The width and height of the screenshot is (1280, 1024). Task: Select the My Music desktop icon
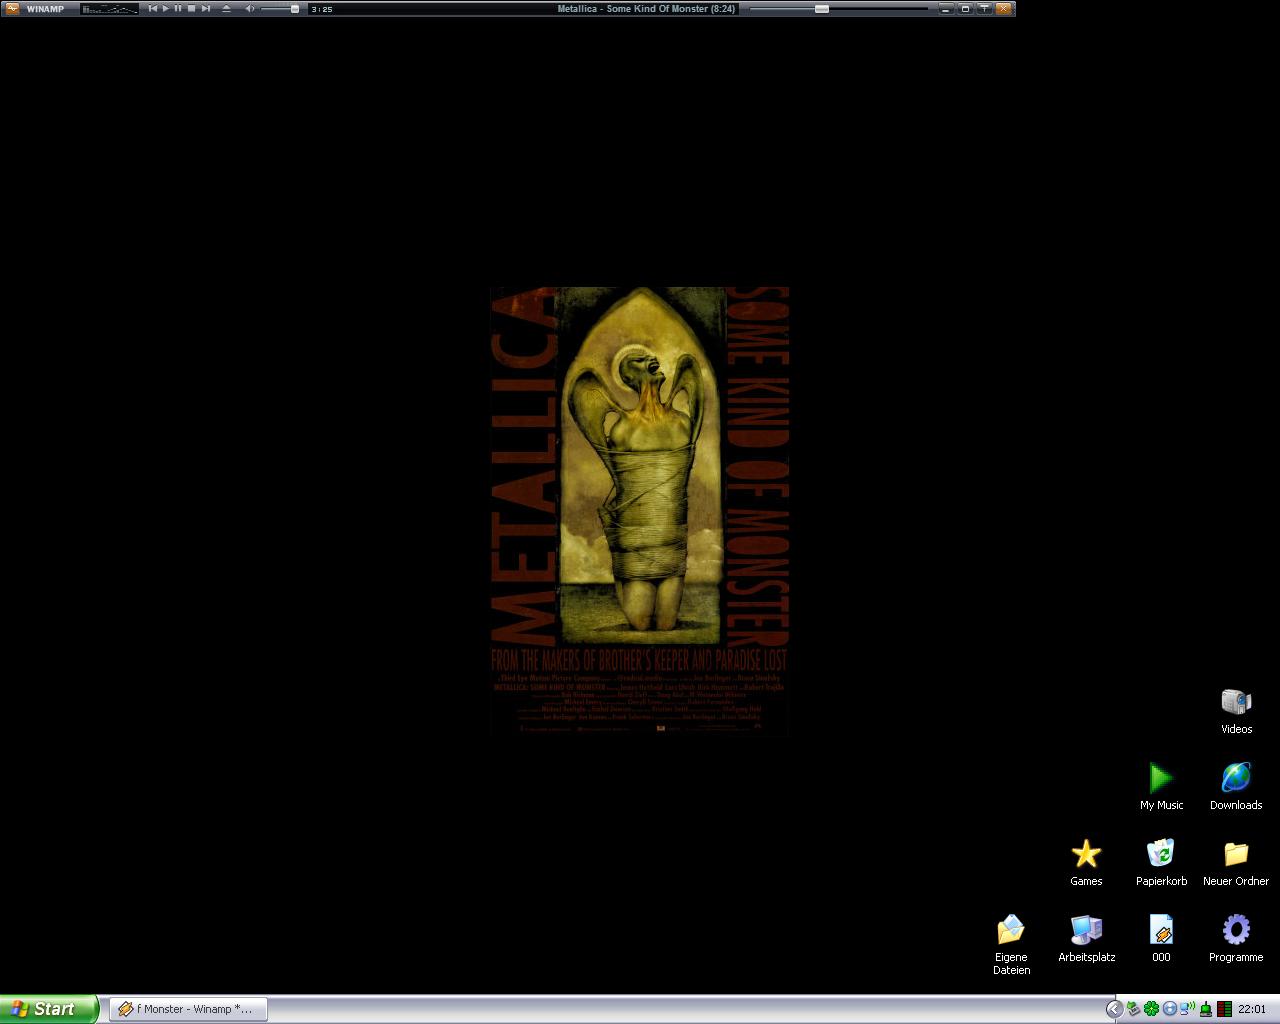1161,787
